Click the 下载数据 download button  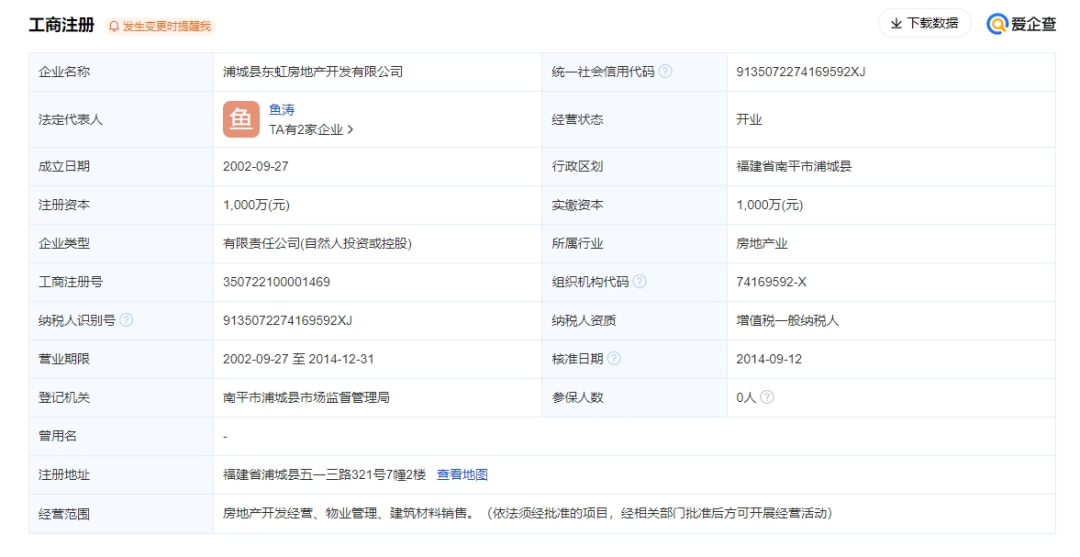click(x=924, y=23)
